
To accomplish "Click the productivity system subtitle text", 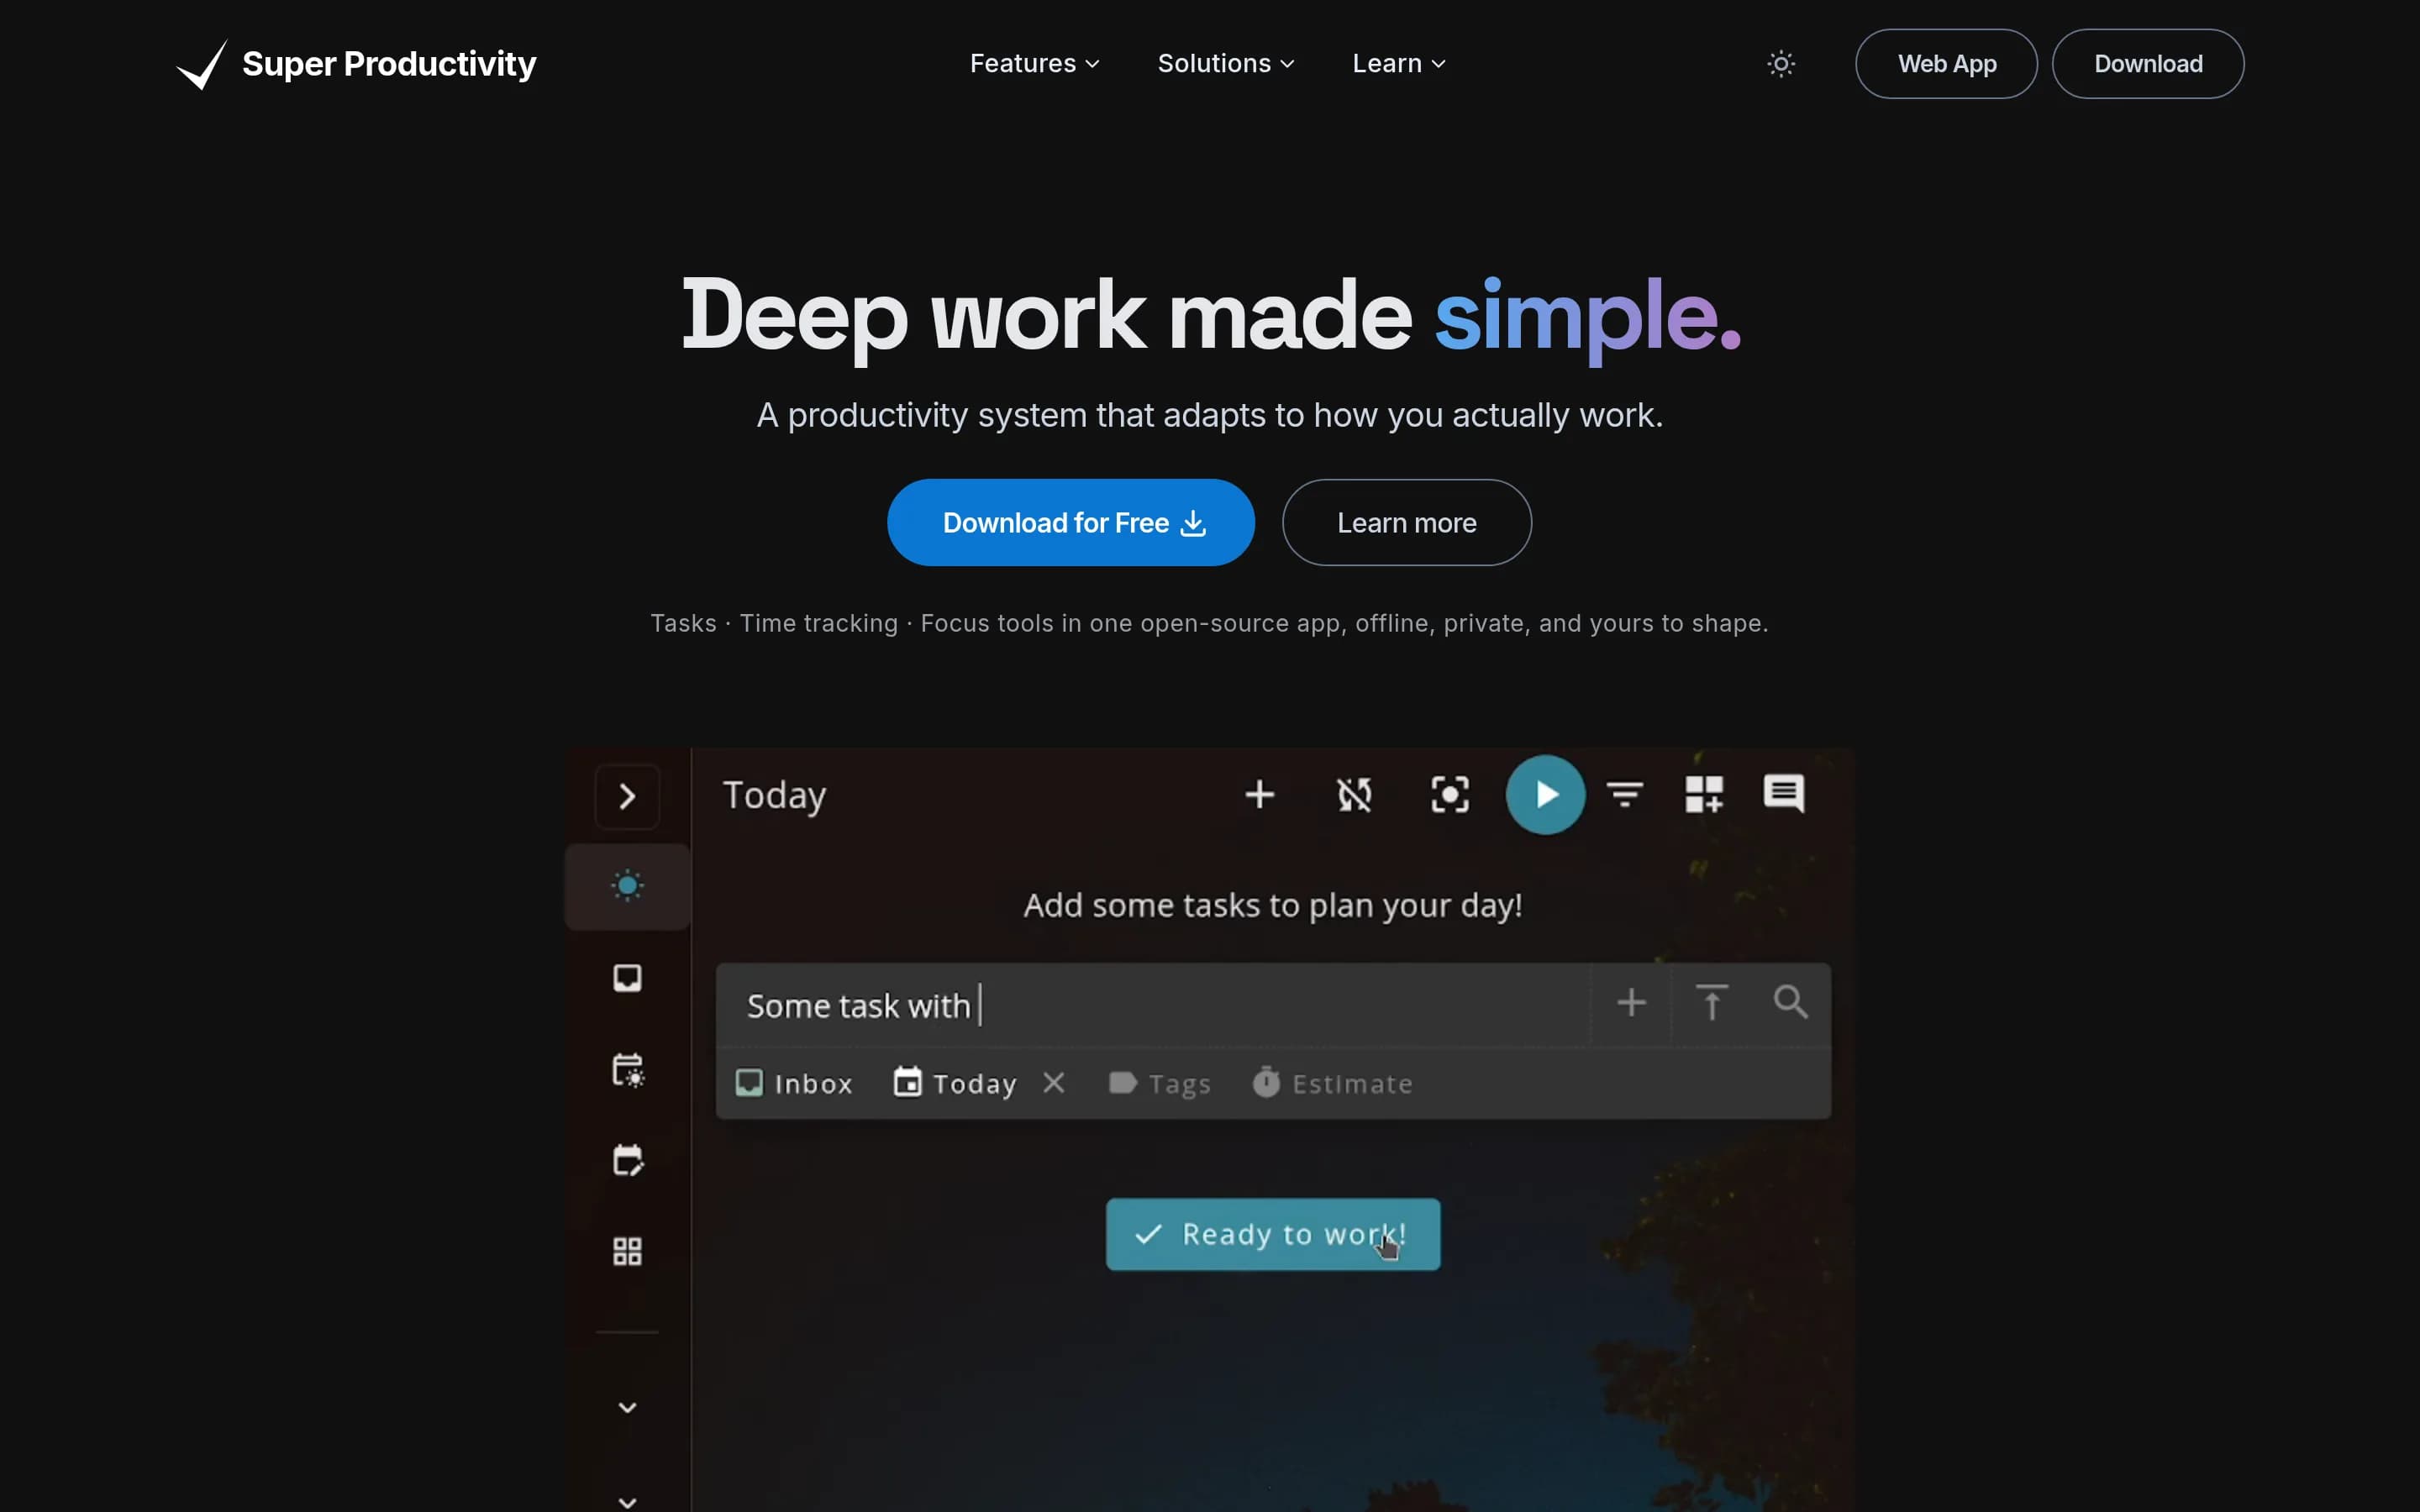I will point(1210,415).
